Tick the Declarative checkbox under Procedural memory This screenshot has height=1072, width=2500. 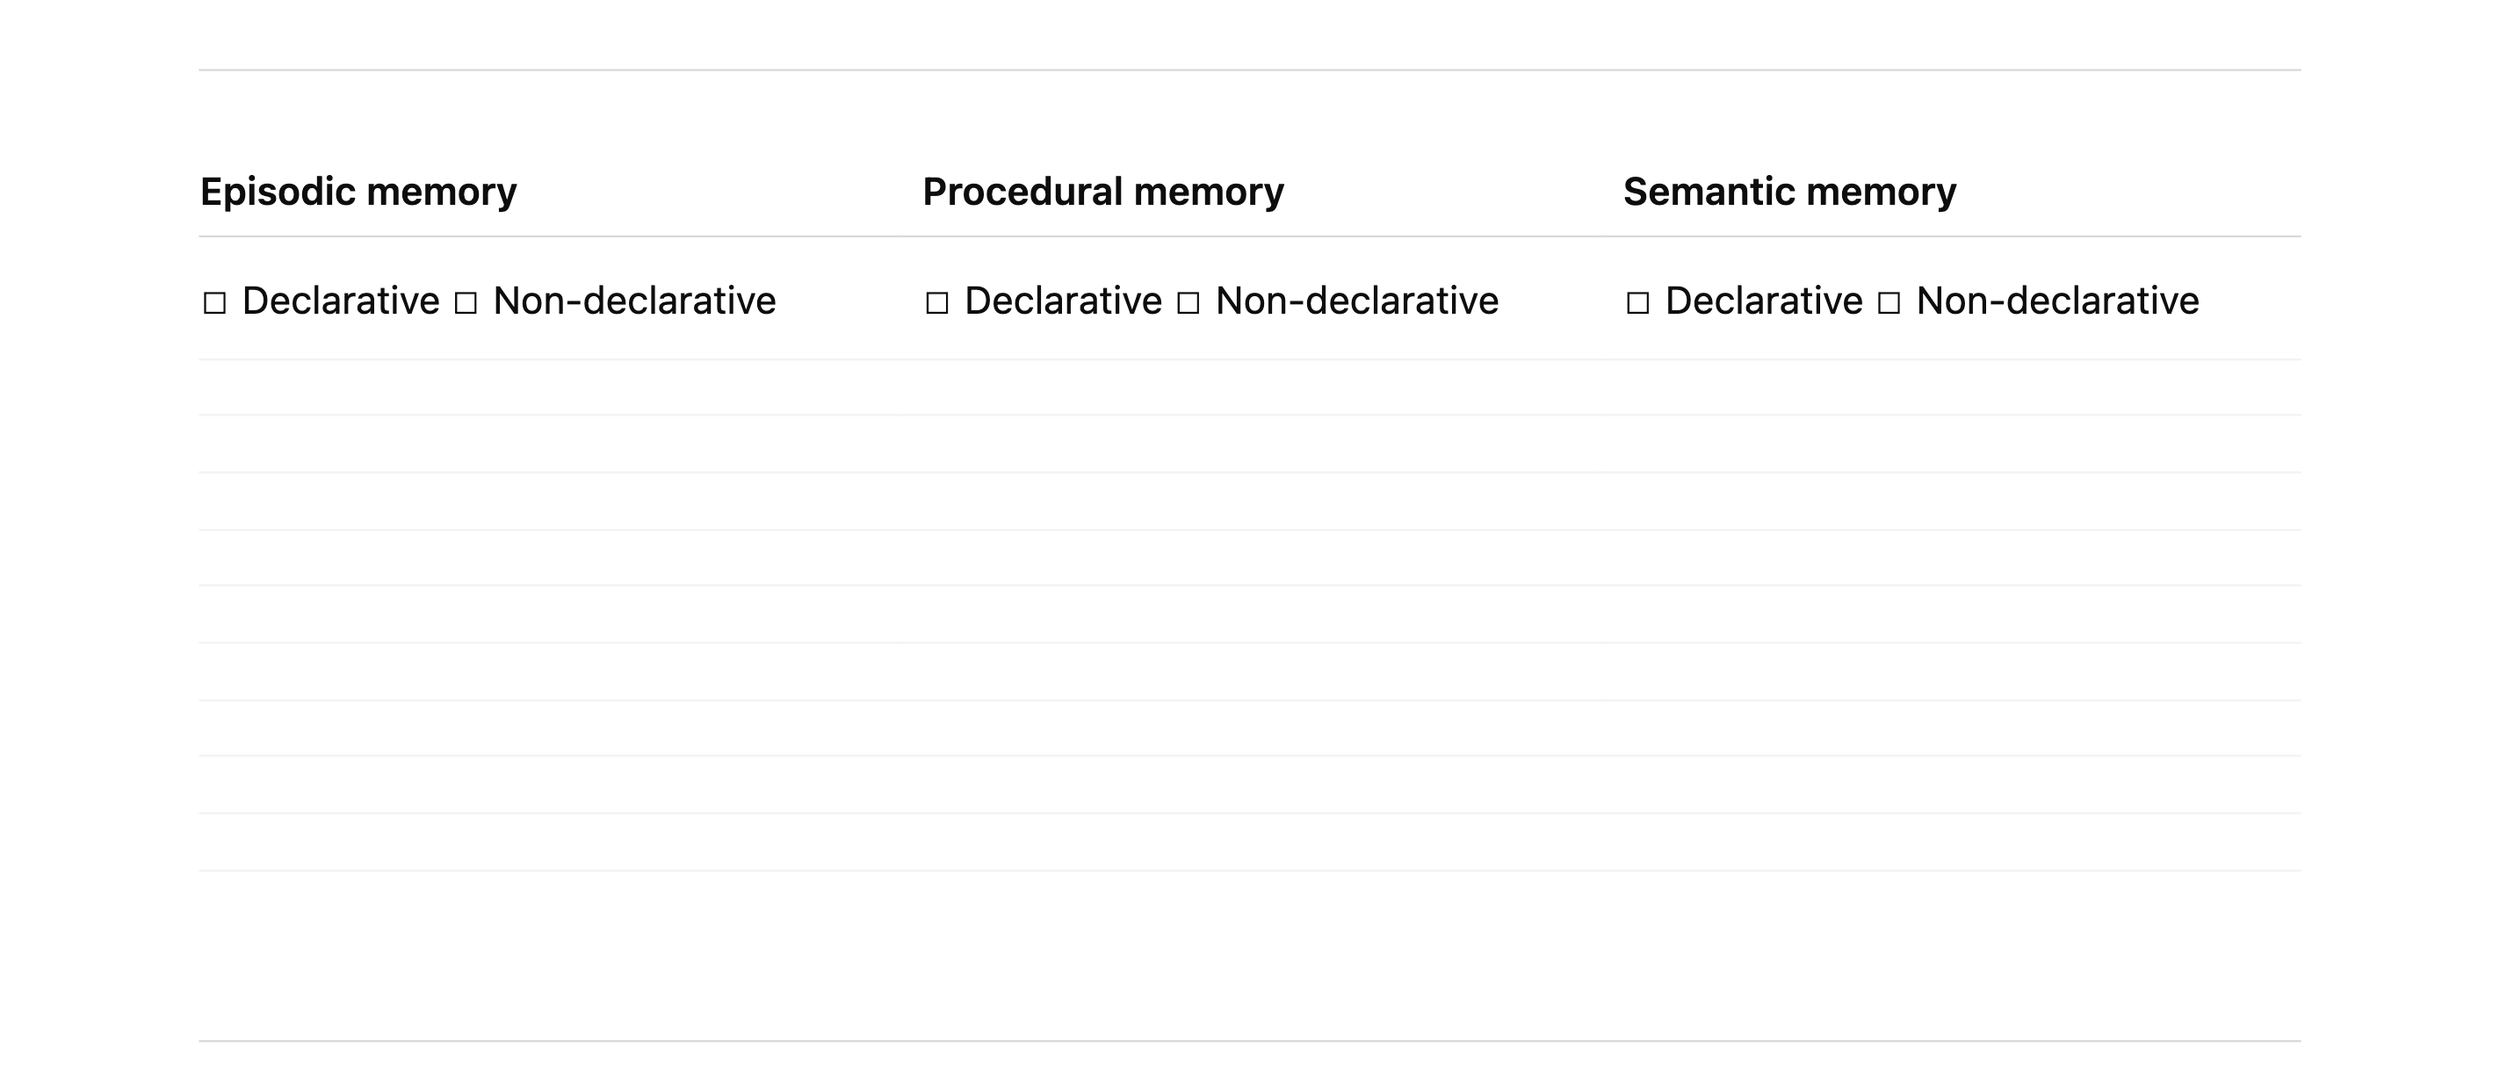936,302
